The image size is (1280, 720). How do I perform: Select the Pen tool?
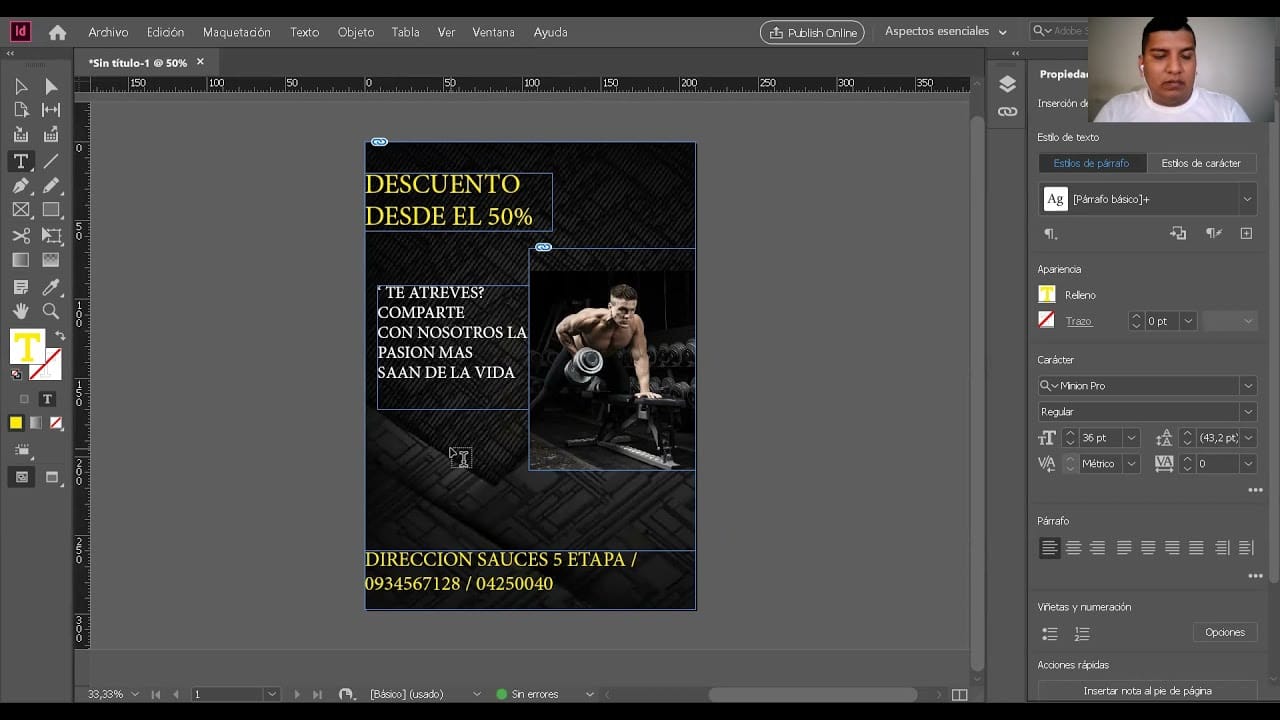20,185
